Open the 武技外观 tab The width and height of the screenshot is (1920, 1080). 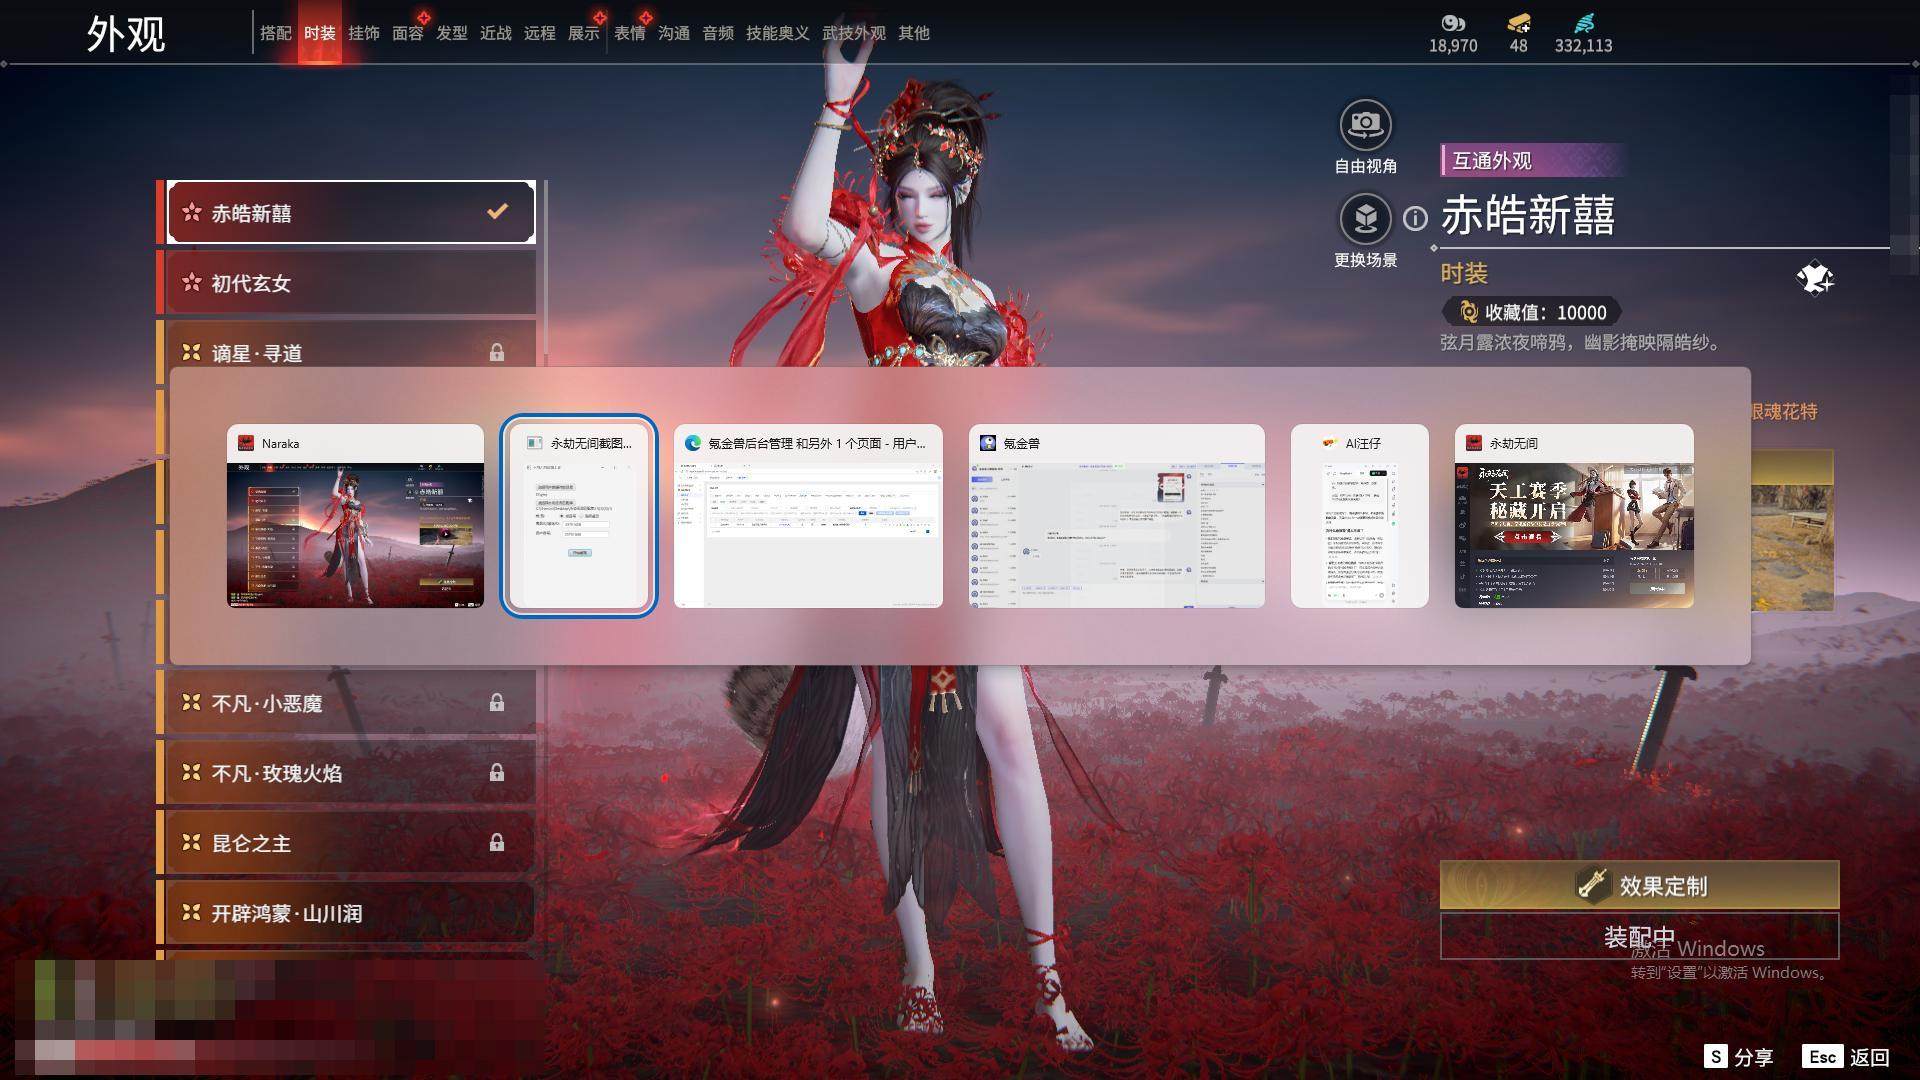[853, 33]
